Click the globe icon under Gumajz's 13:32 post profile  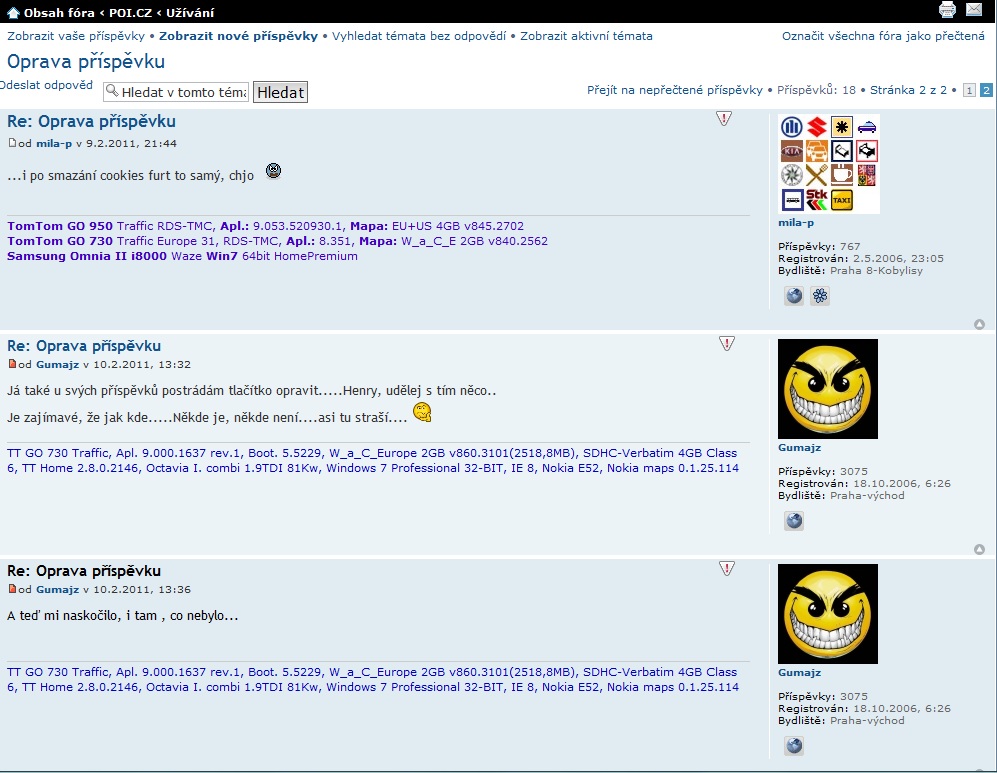coord(794,521)
